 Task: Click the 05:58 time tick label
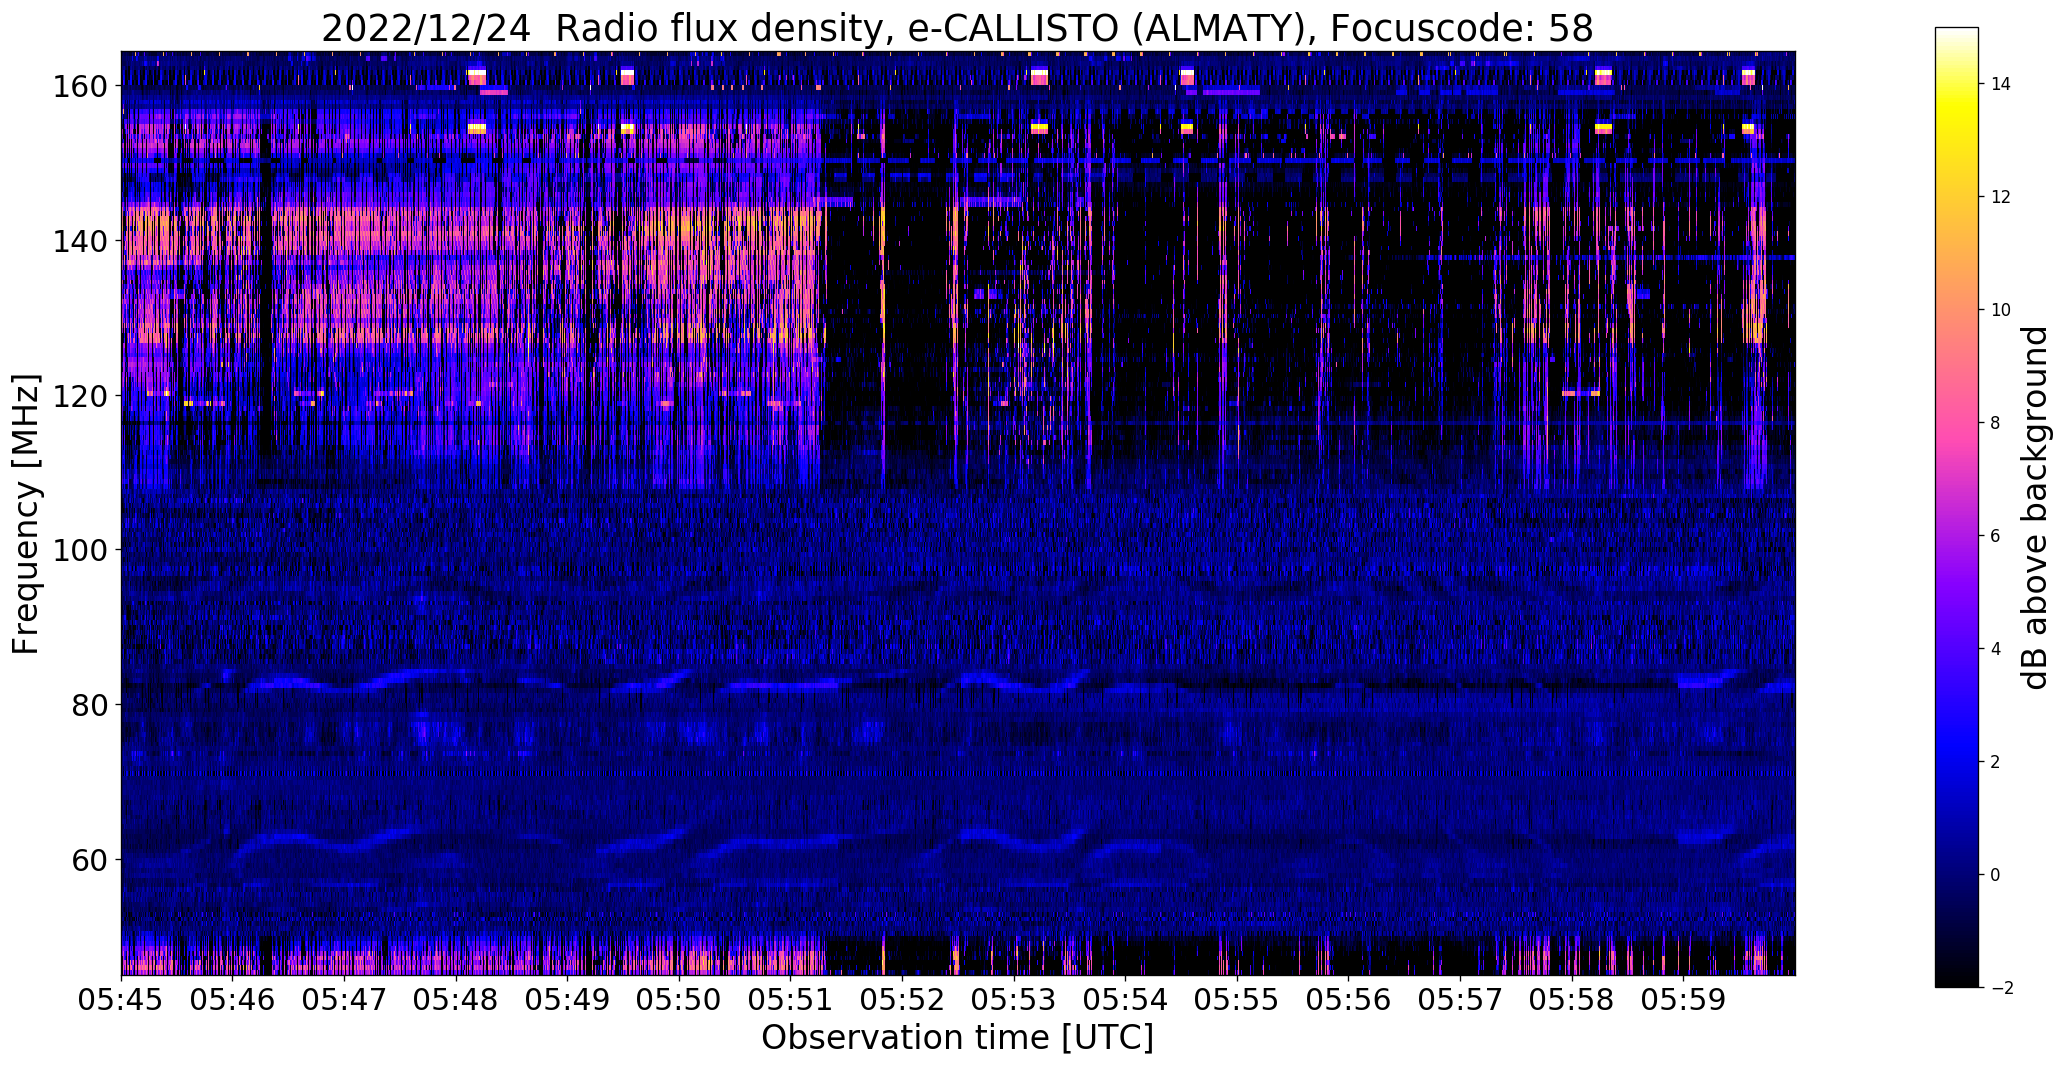coord(1571,1000)
